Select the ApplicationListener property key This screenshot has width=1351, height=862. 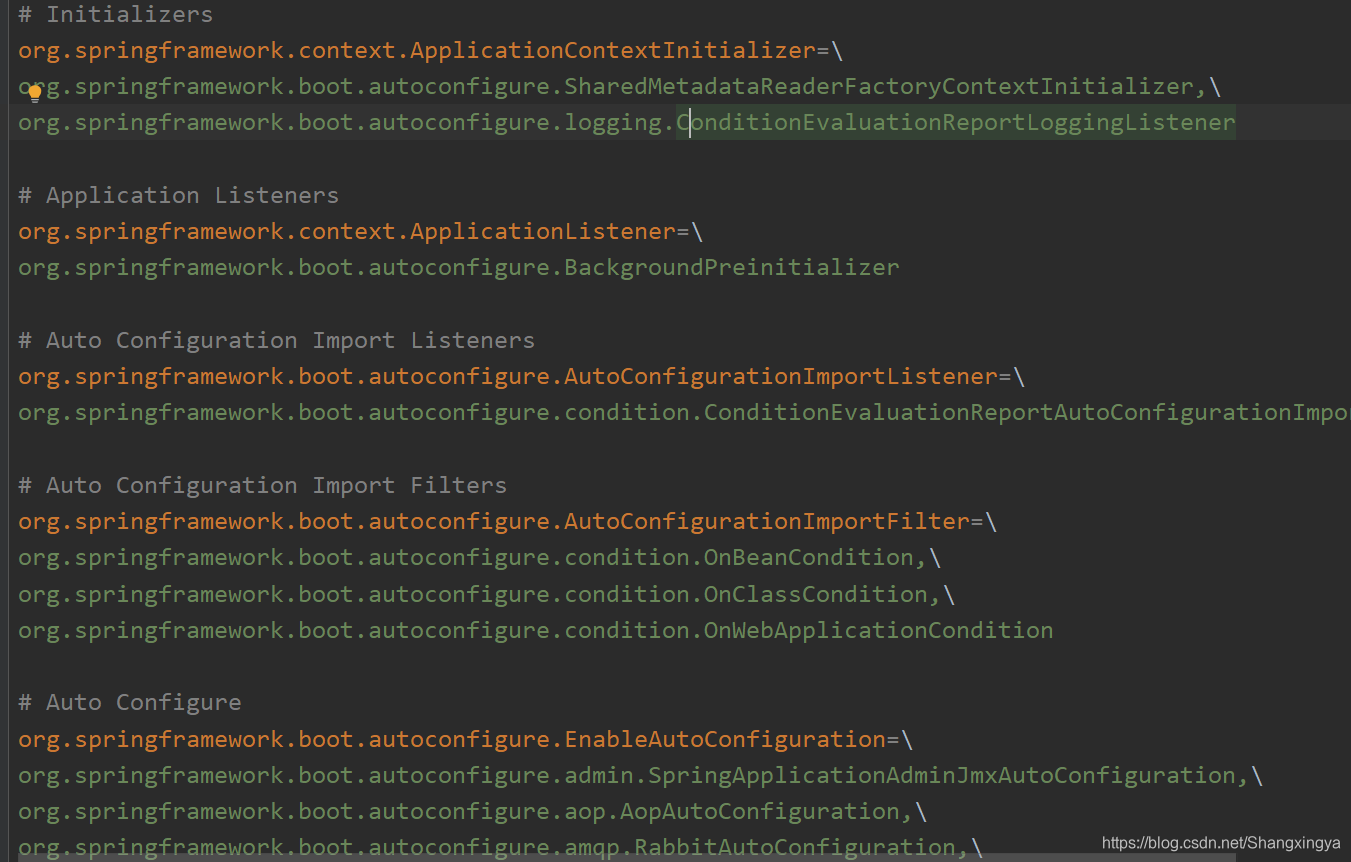click(347, 232)
